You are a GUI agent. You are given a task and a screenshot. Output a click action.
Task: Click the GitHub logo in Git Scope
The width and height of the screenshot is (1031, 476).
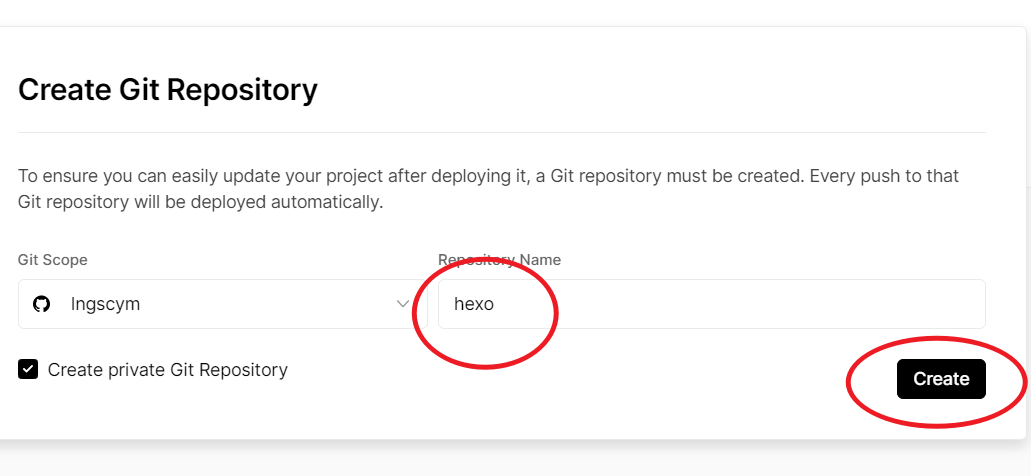click(x=41, y=304)
